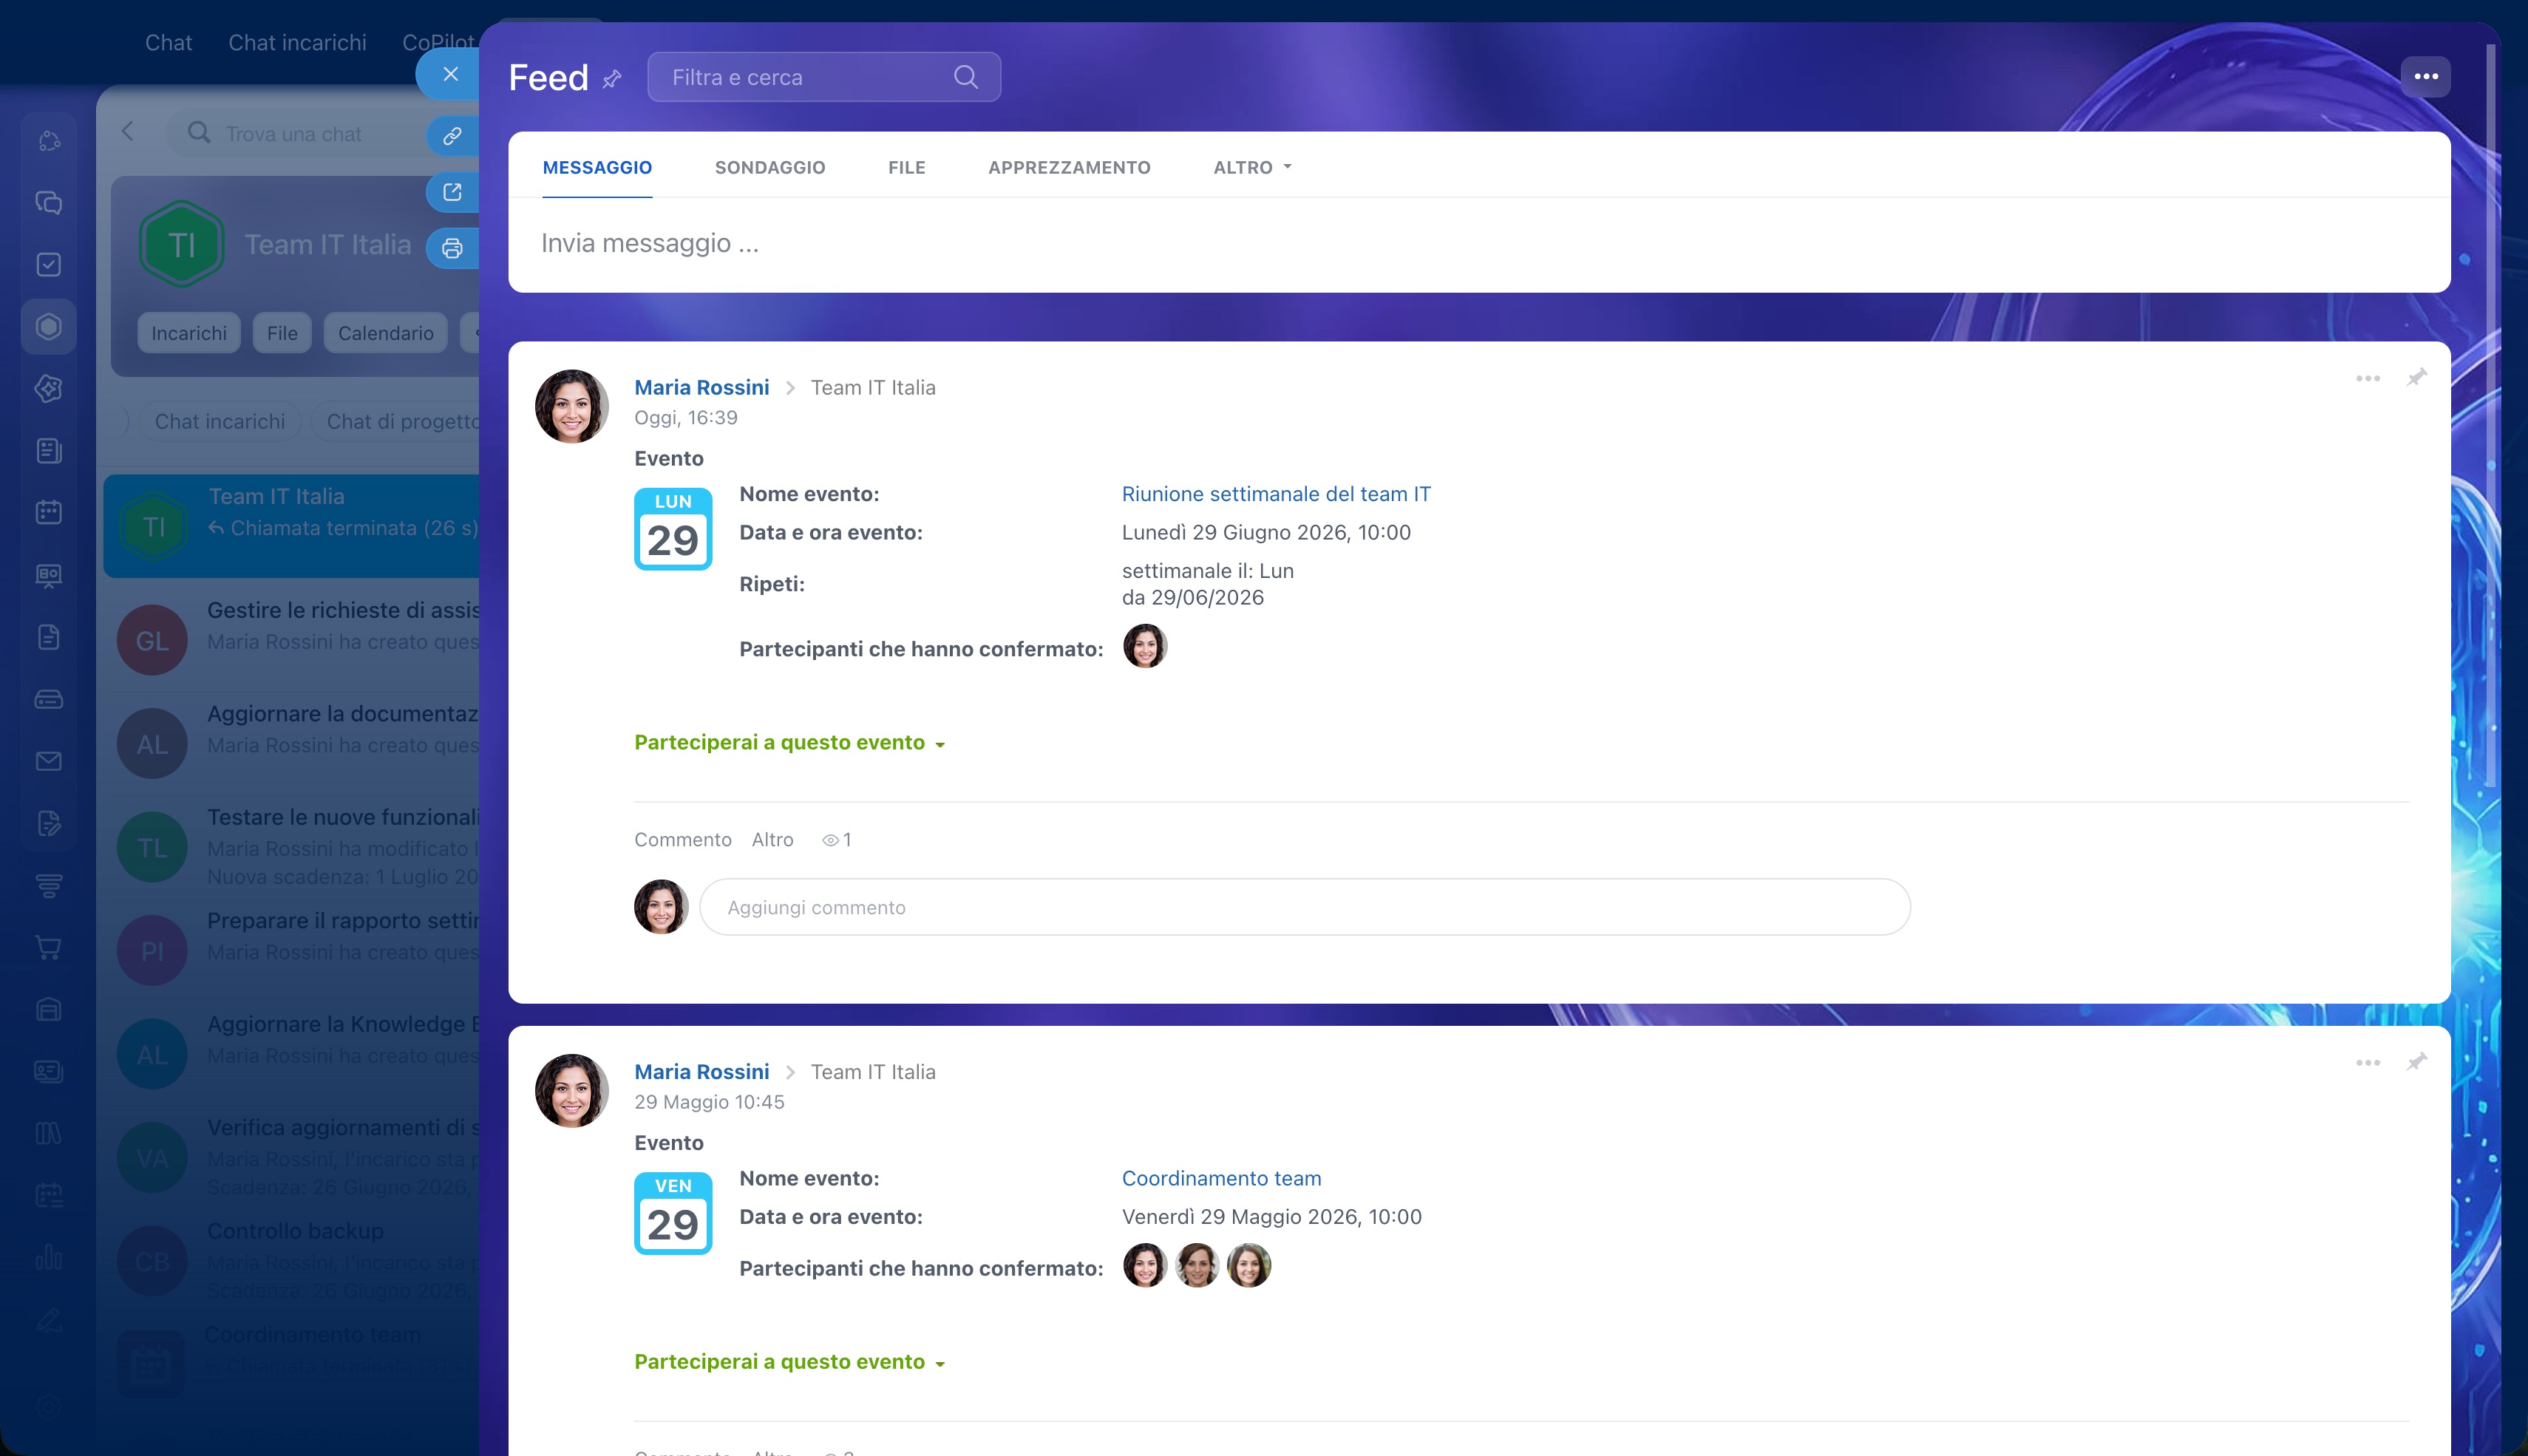
Task: Open more actions on Riunione settimanale post
Action: click(2367, 378)
